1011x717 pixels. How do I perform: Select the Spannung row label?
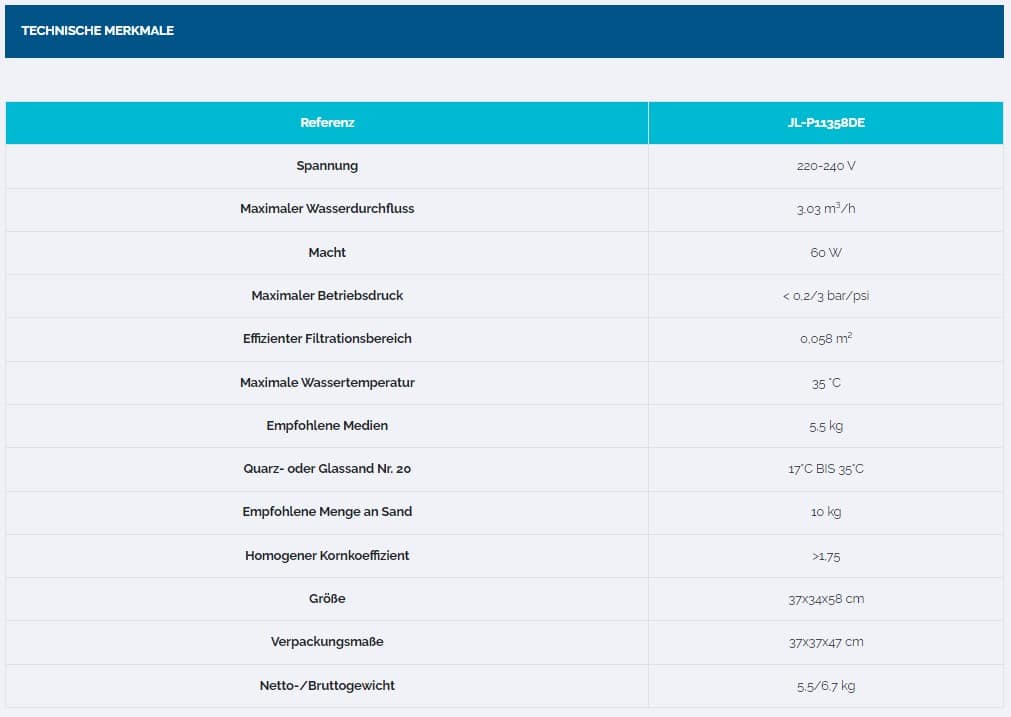(327, 166)
